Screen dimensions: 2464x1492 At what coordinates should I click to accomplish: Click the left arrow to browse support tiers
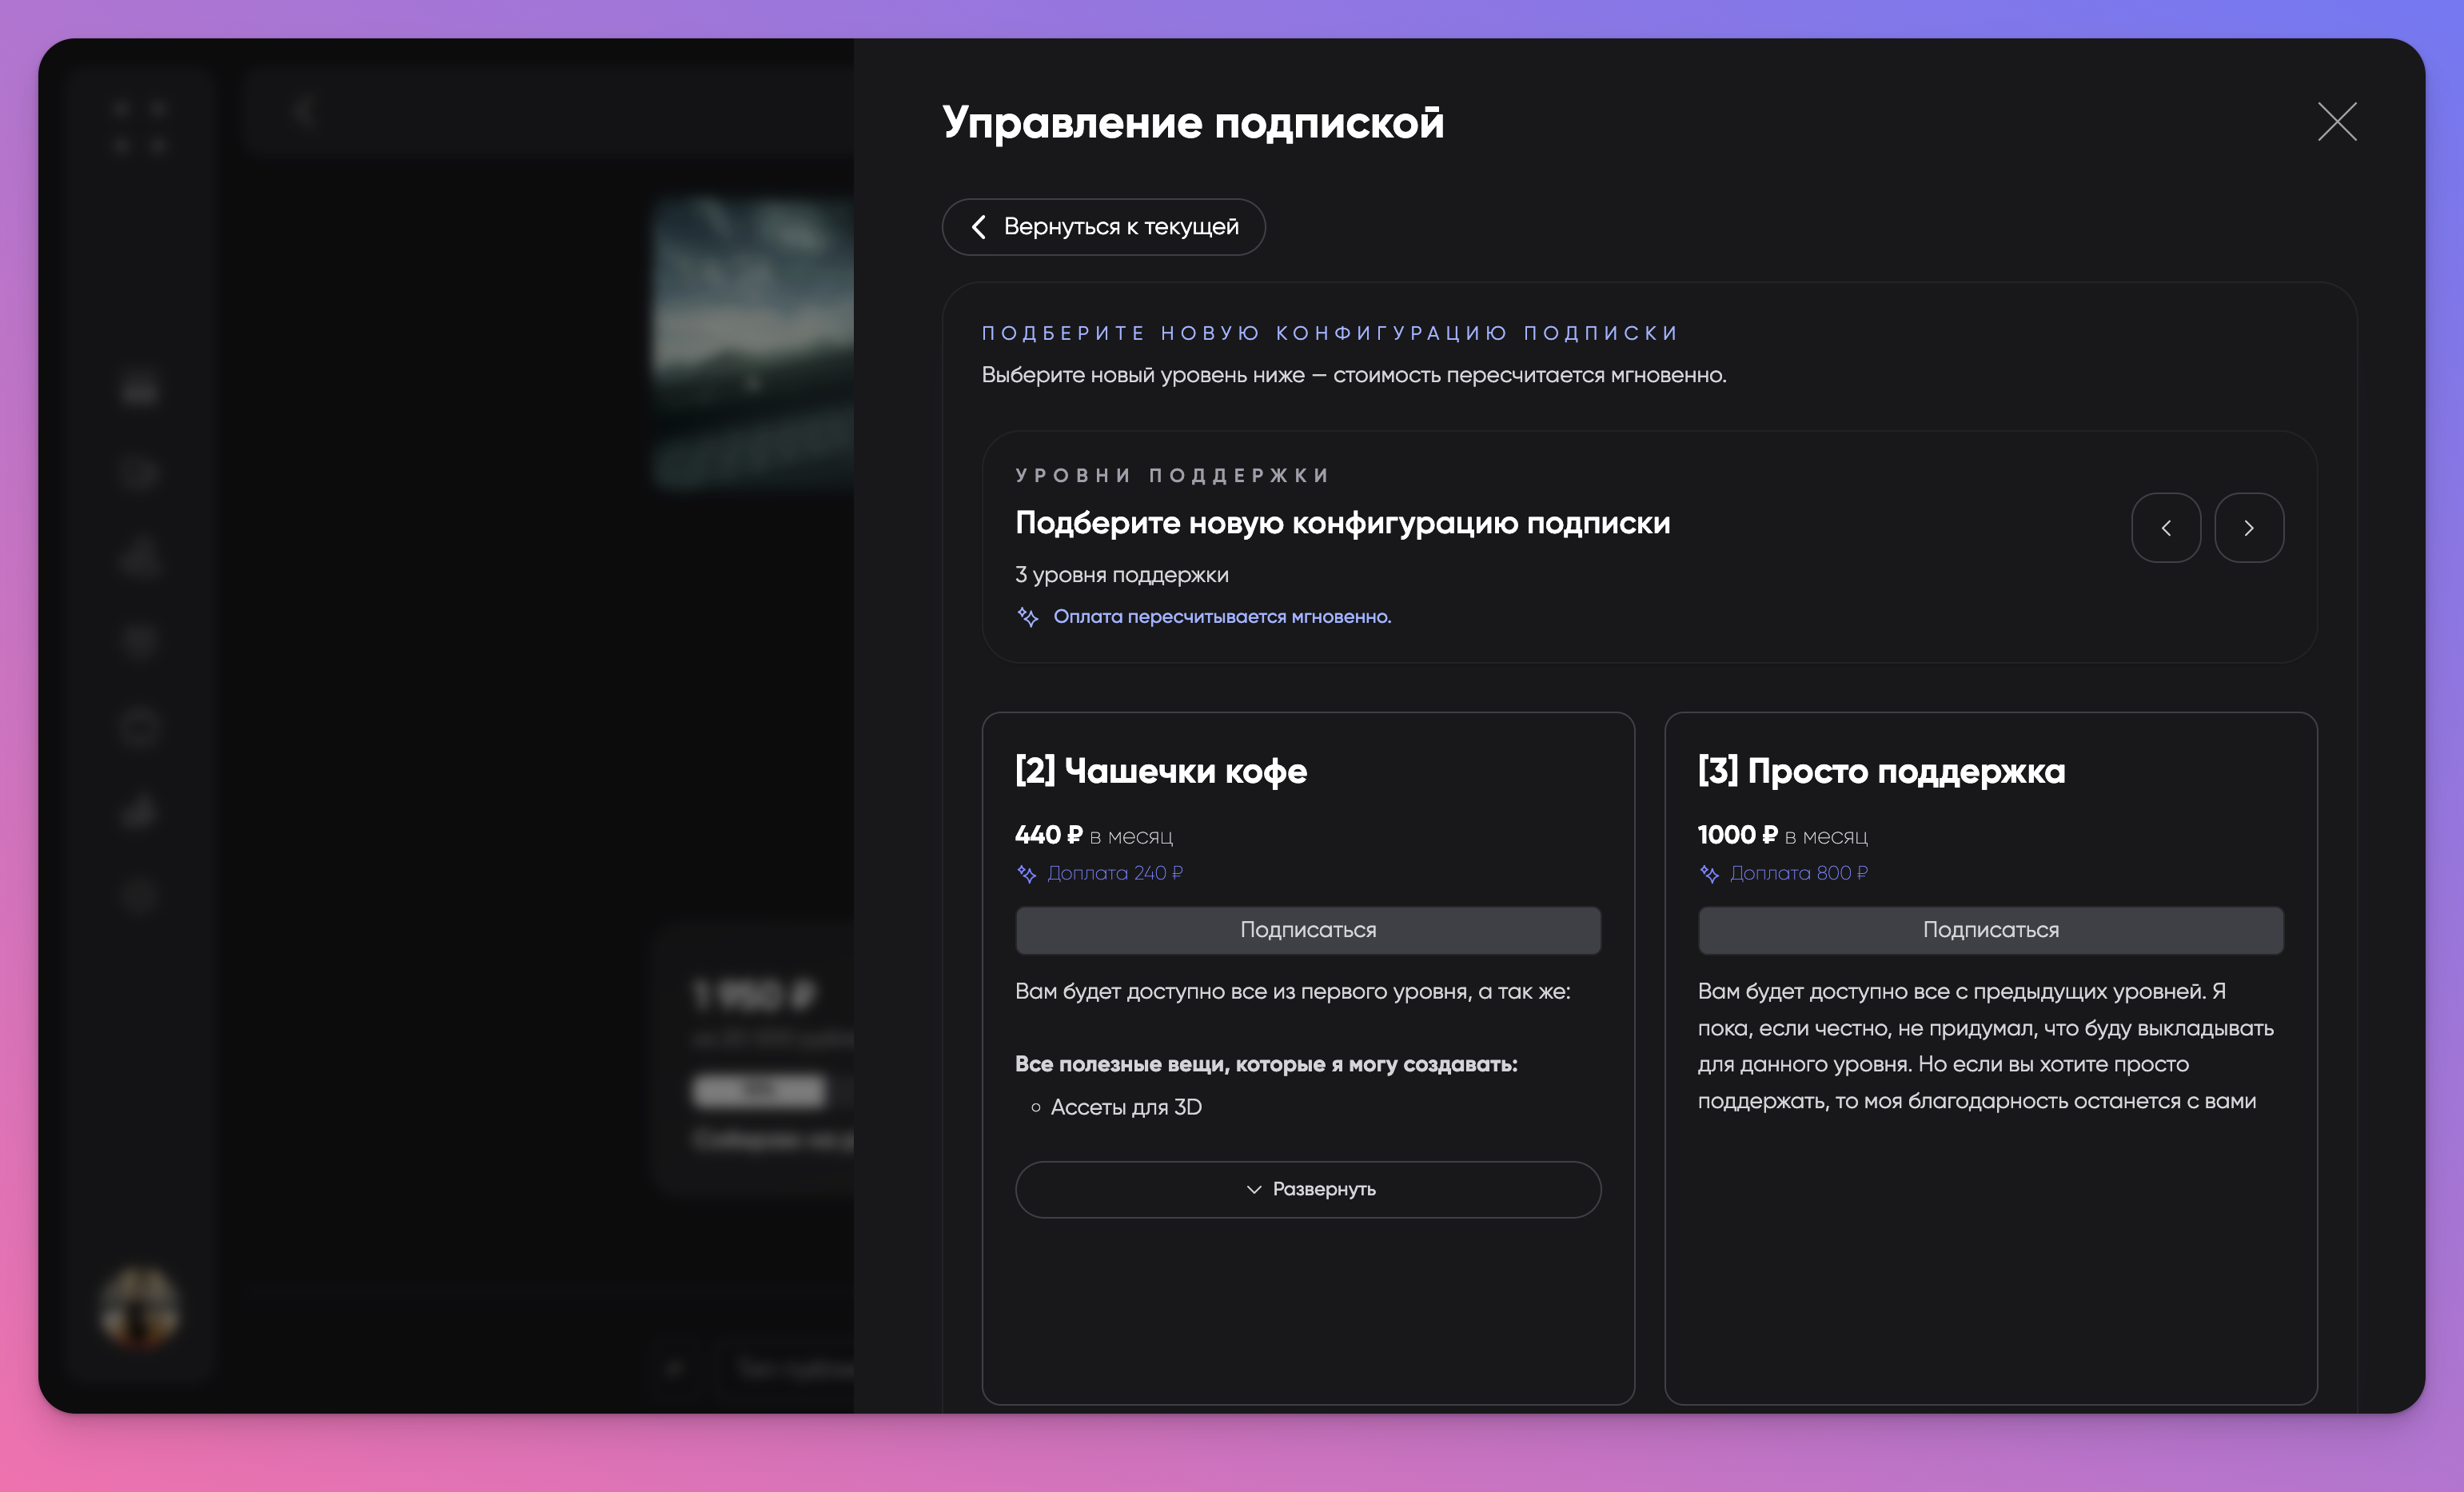[x=2167, y=527]
